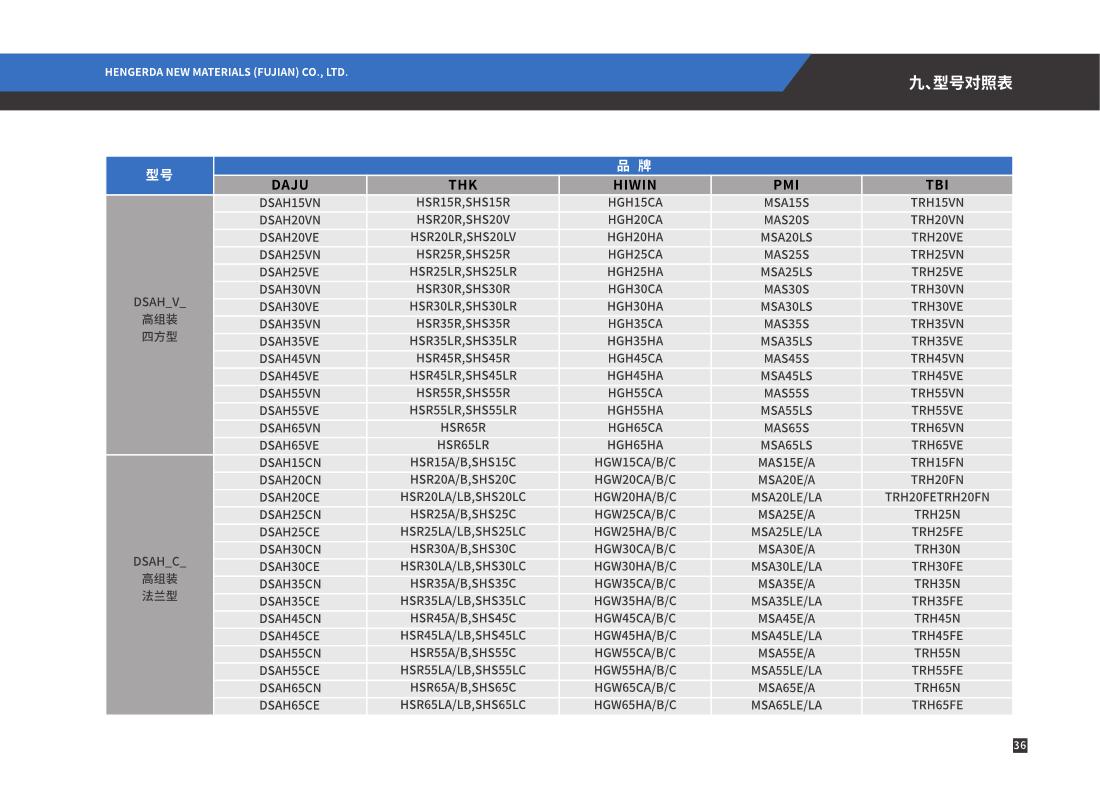Screen dimensions: 1100x802
Task: Click the HIWIN column header
Action: click(x=635, y=185)
